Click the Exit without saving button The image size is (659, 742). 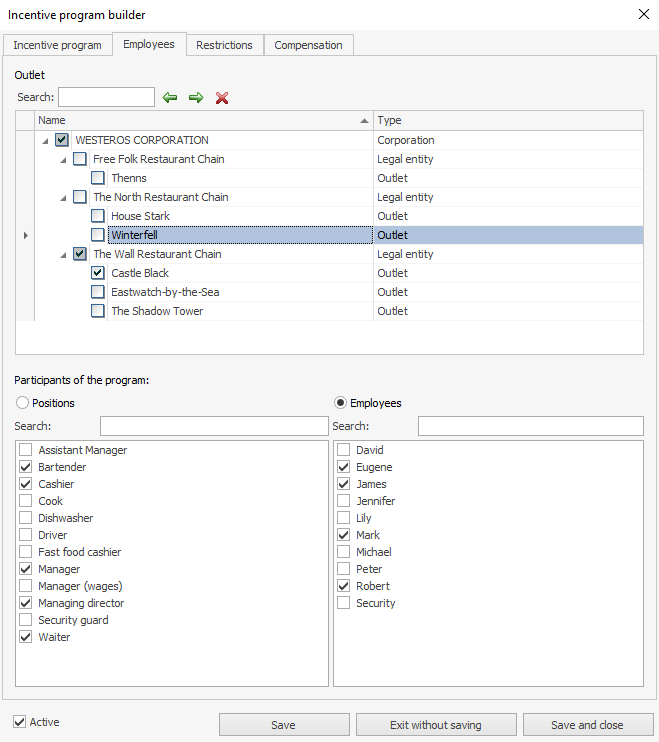point(436,725)
